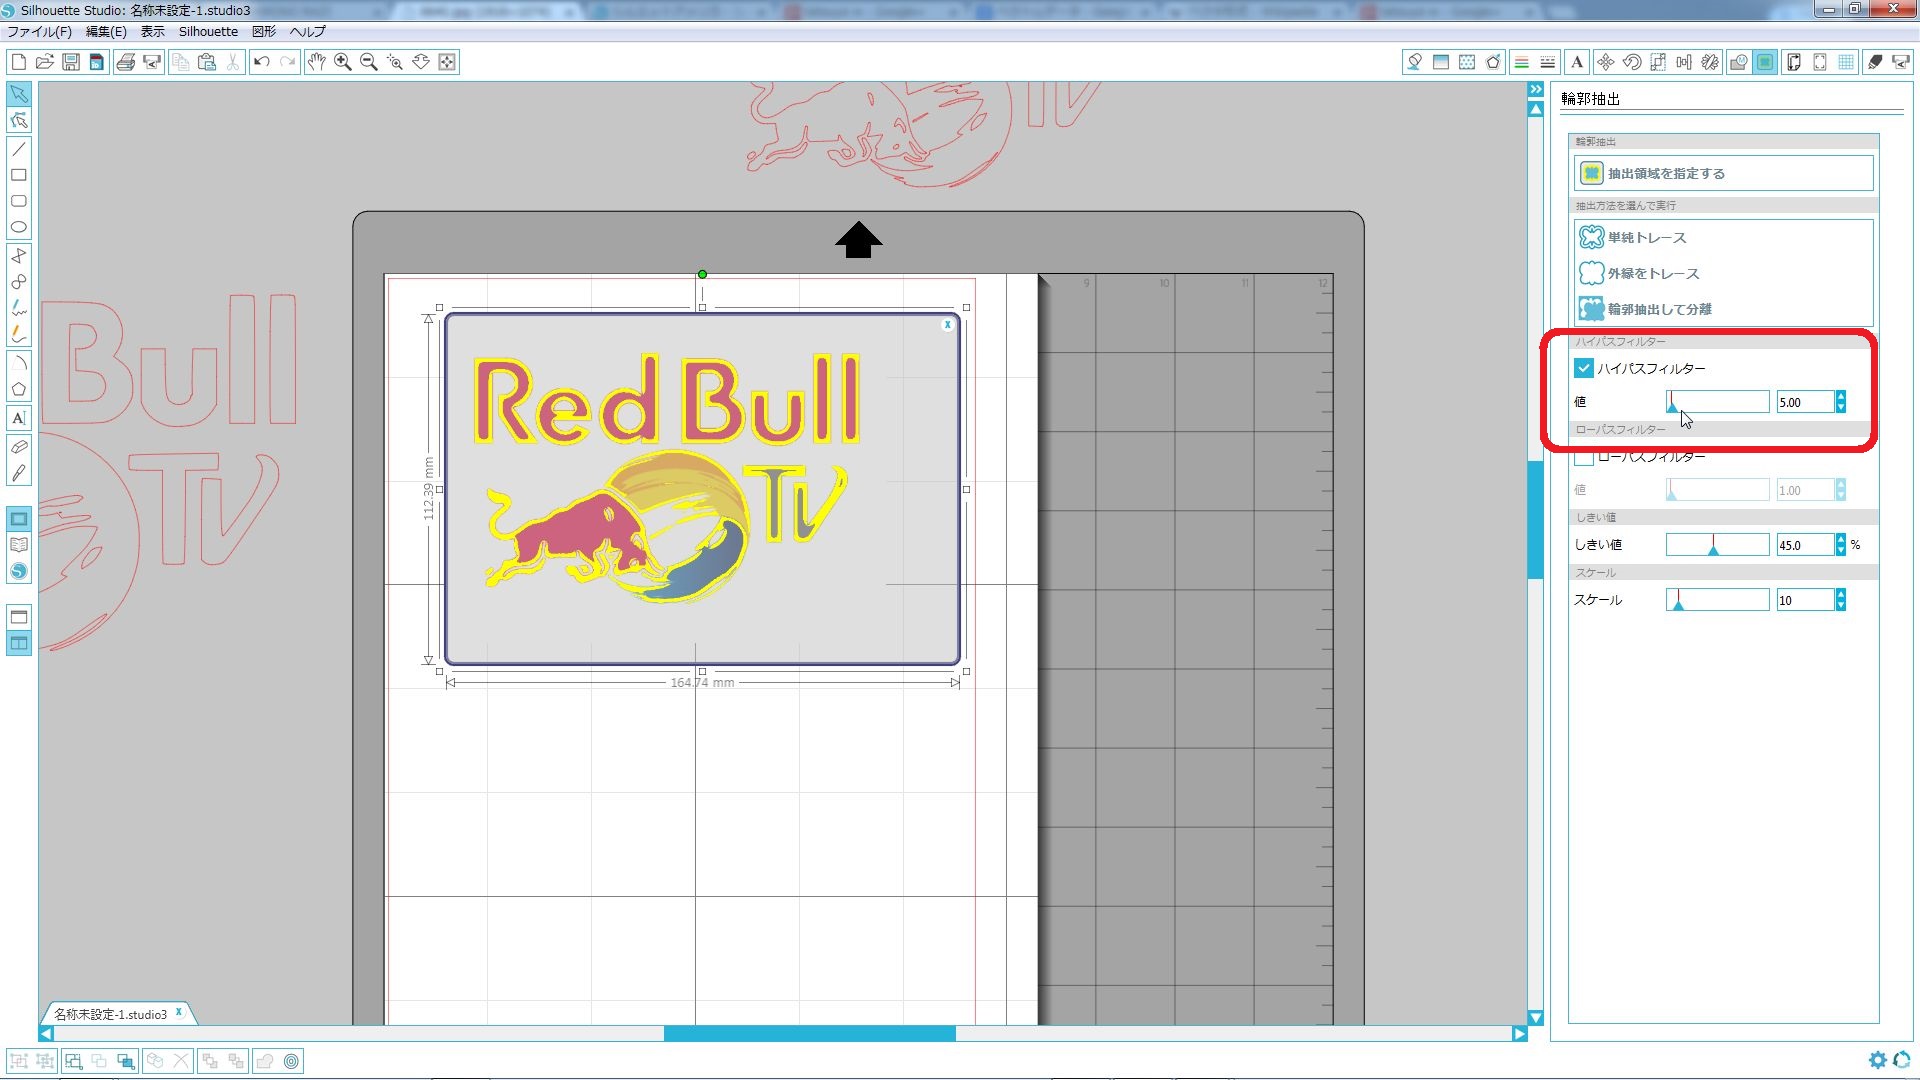Viewport: 1920px width, 1080px height.
Task: Select the knife tool
Action: (19, 473)
